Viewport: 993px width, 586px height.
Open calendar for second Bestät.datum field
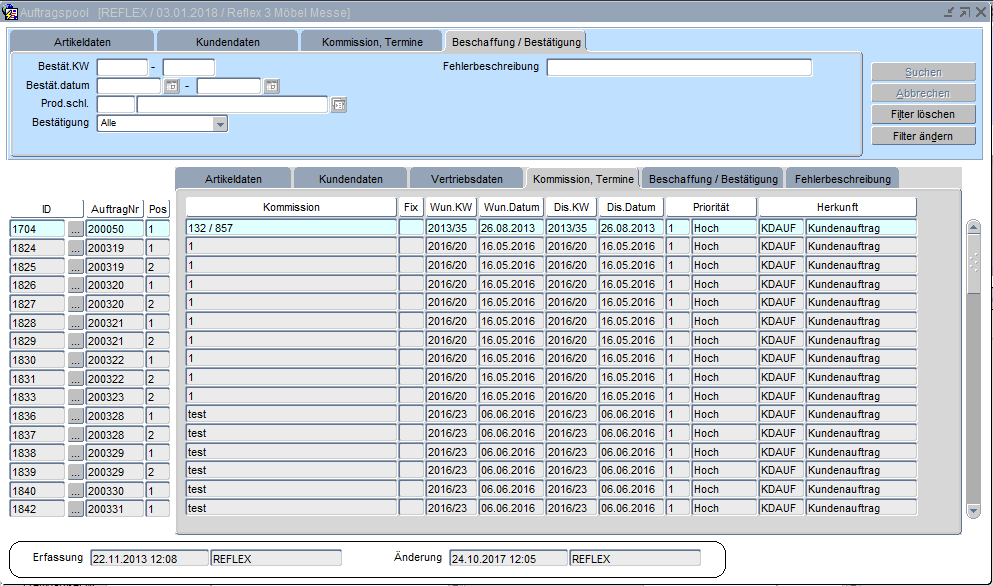tap(272, 86)
